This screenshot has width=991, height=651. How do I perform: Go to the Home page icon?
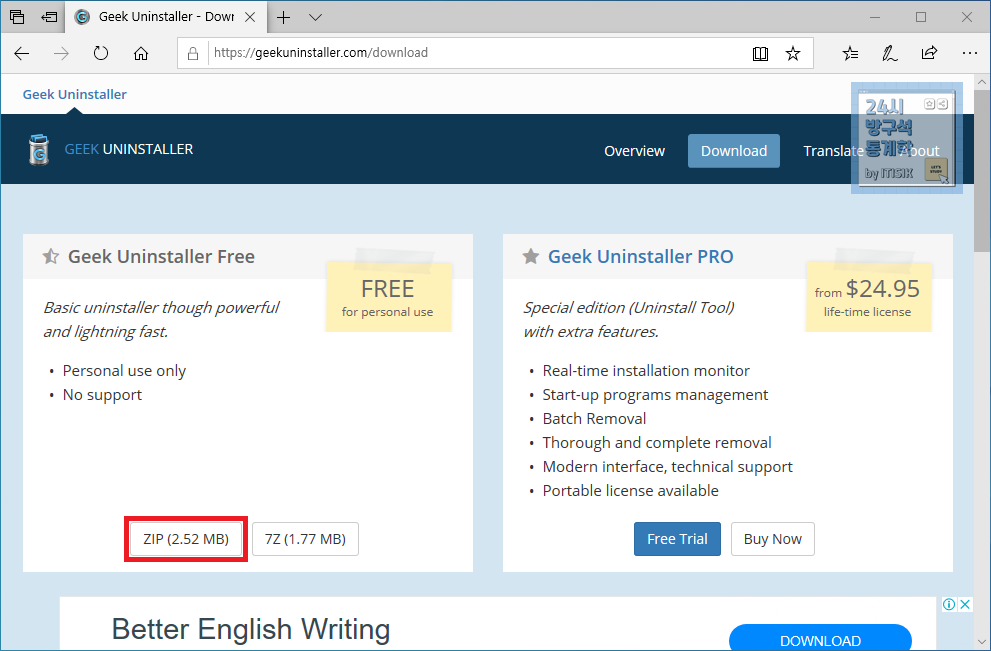coord(141,53)
